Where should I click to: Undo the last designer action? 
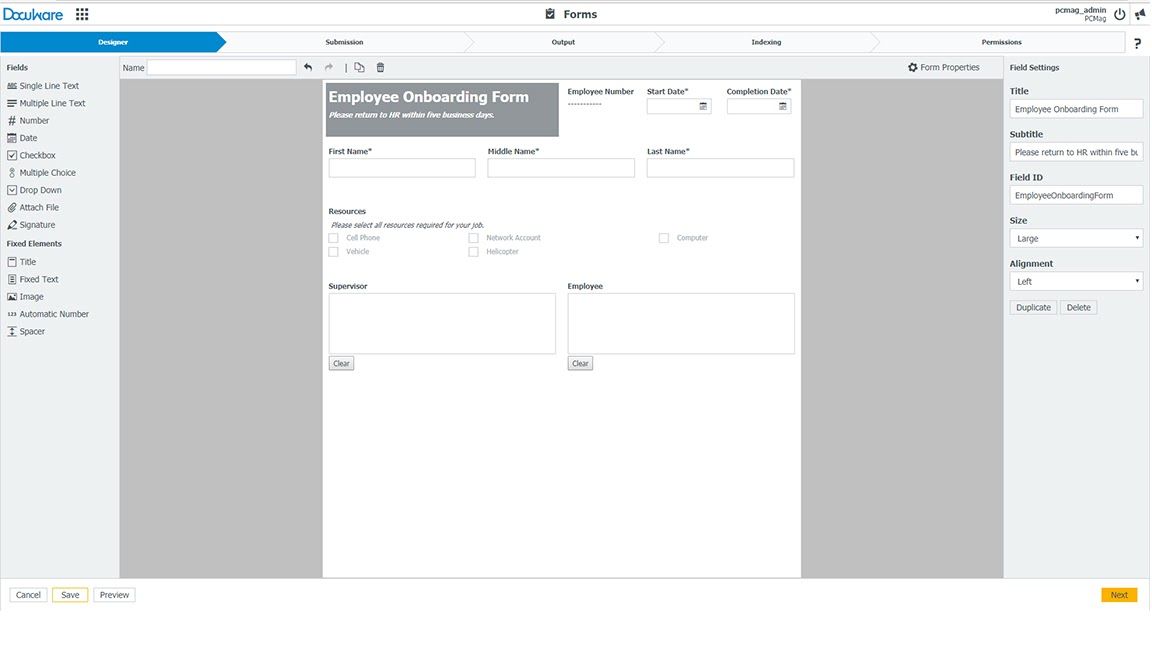click(x=308, y=68)
